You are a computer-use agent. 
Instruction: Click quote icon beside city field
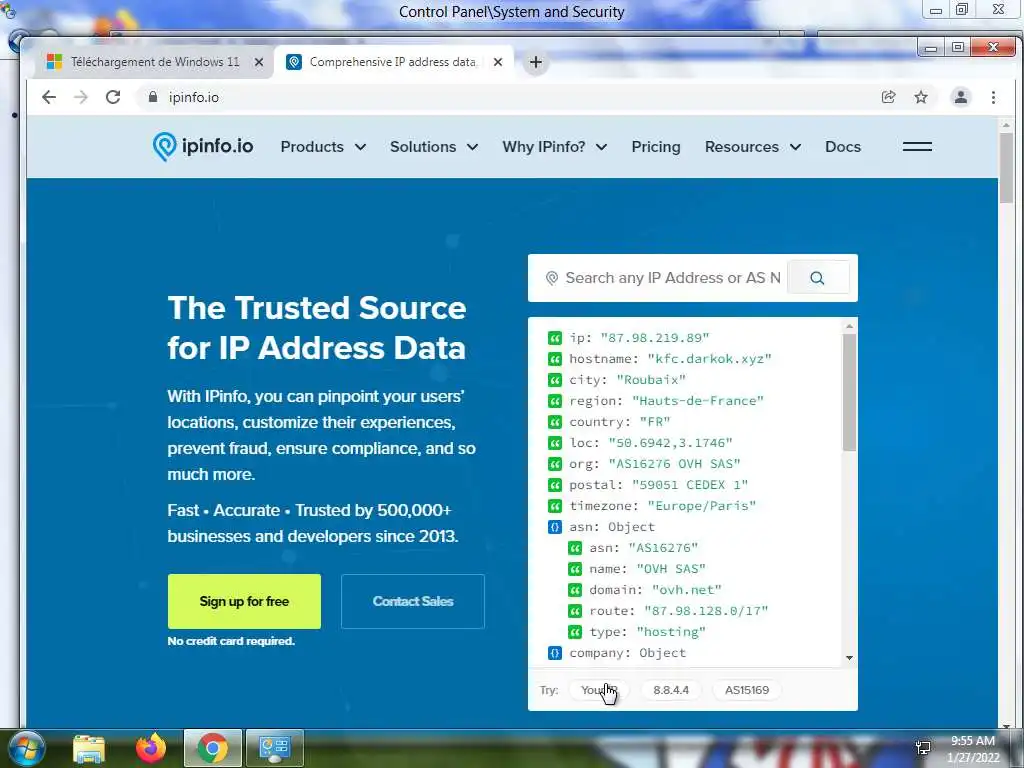point(554,379)
